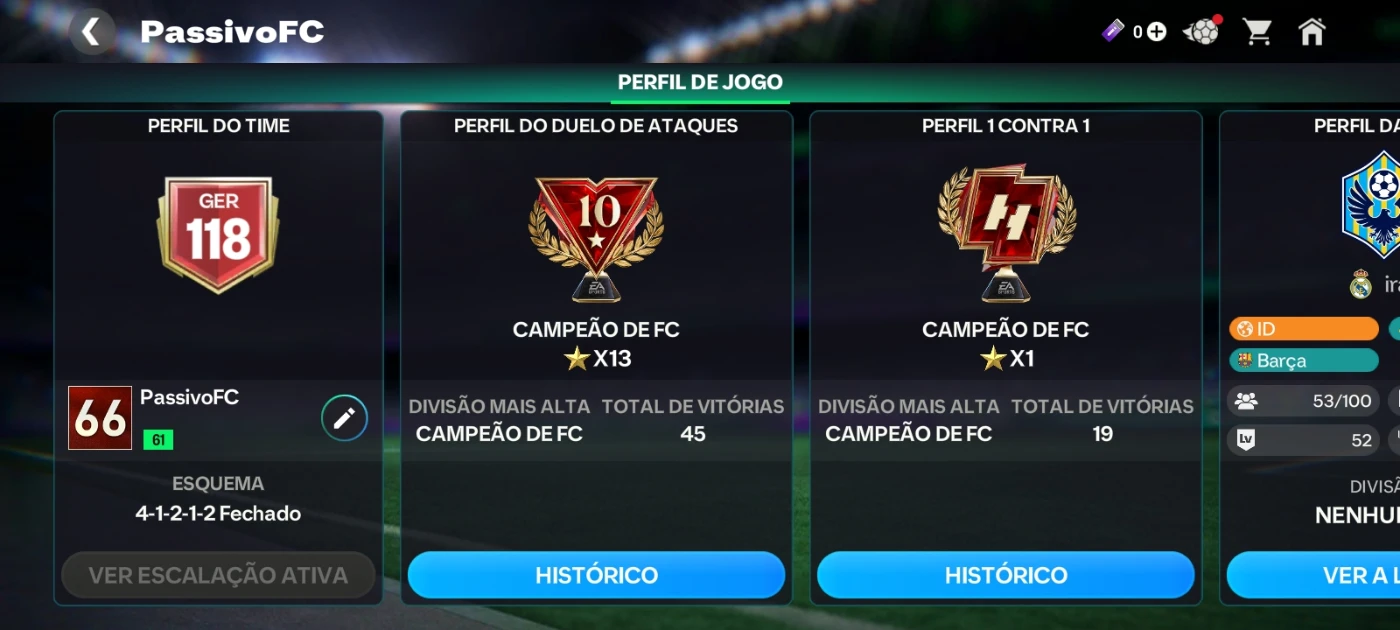Tap the back arrow beside PassivoFC
Image resolution: width=1400 pixels, height=630 pixels.
[x=91, y=32]
